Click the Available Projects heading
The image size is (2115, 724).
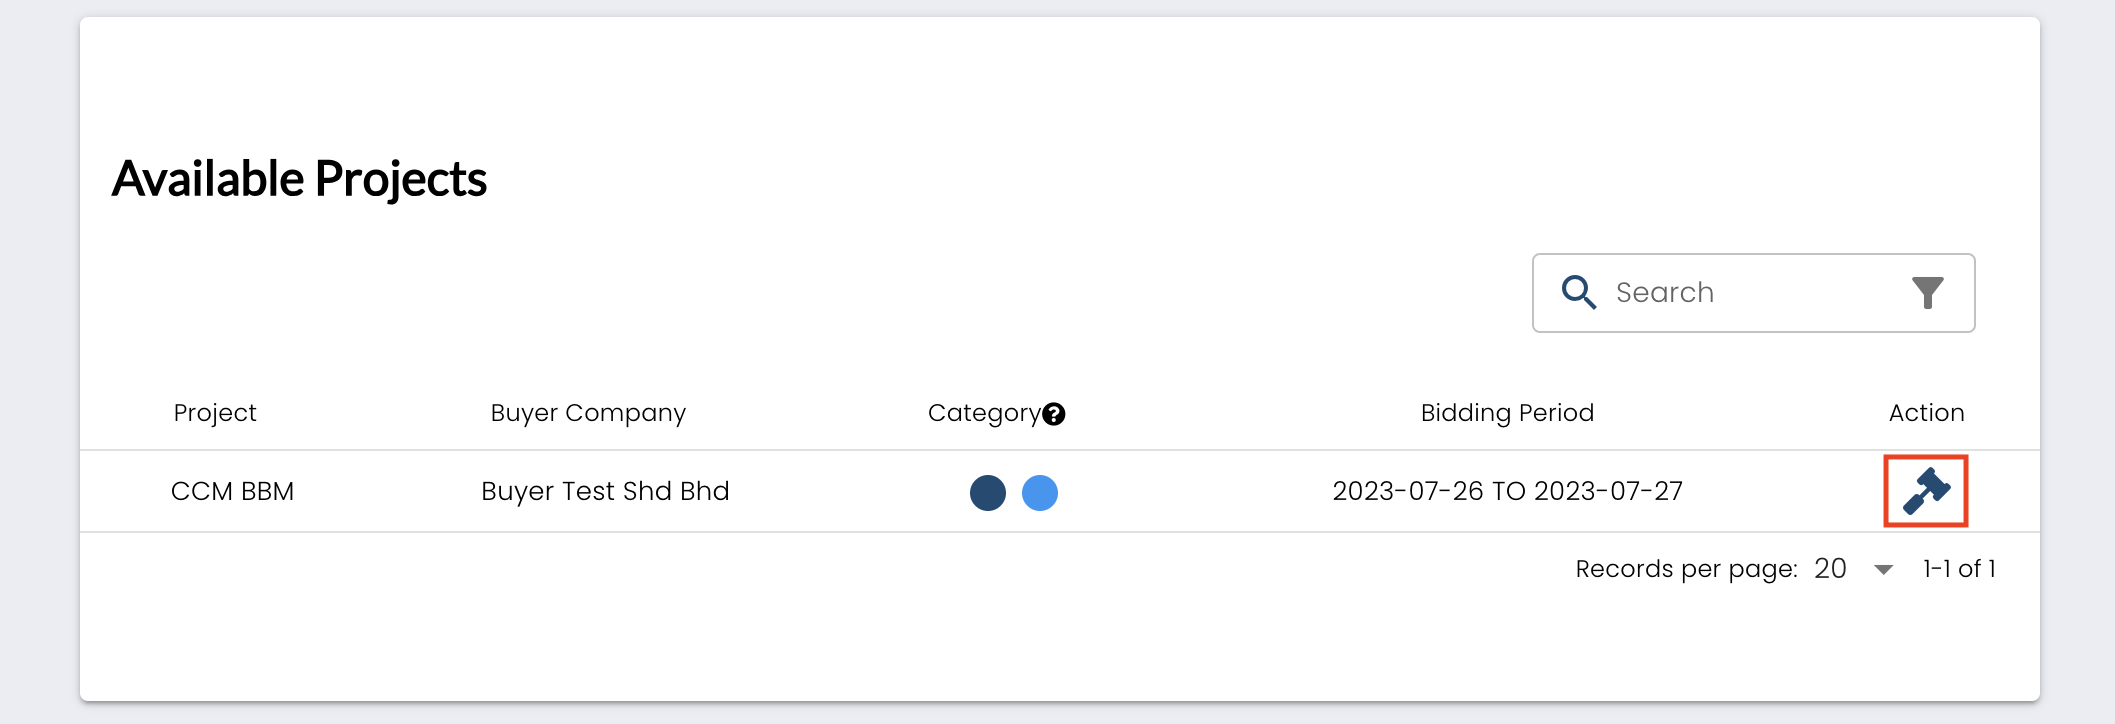coord(299,179)
